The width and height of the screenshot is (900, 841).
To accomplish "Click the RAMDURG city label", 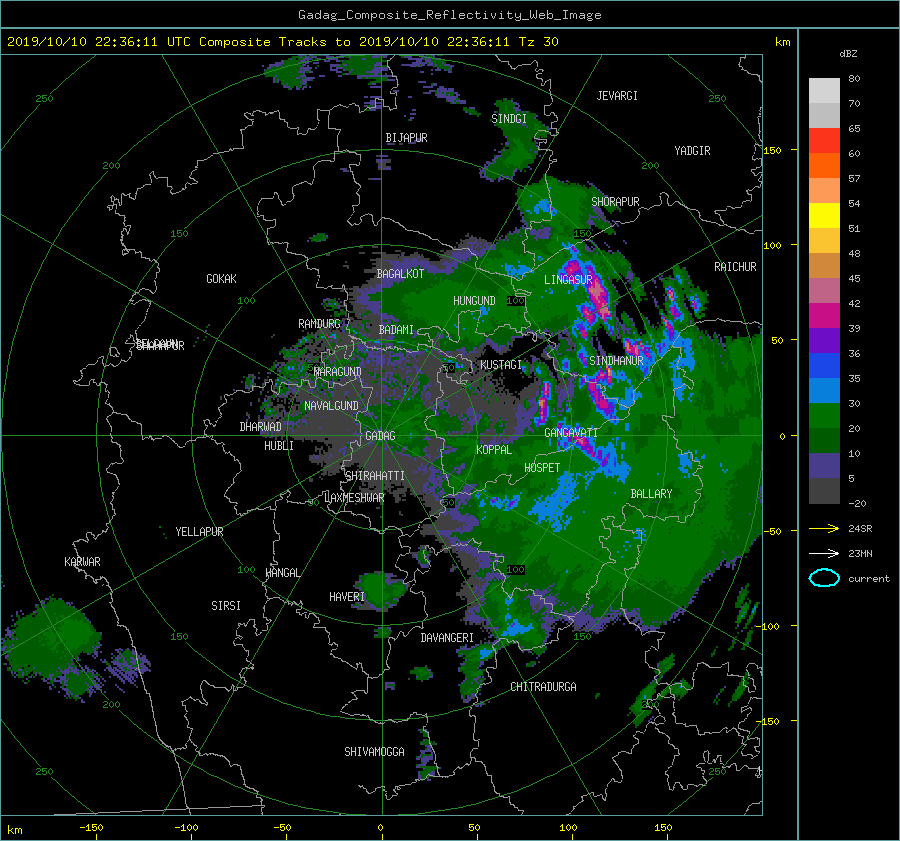I will [319, 324].
